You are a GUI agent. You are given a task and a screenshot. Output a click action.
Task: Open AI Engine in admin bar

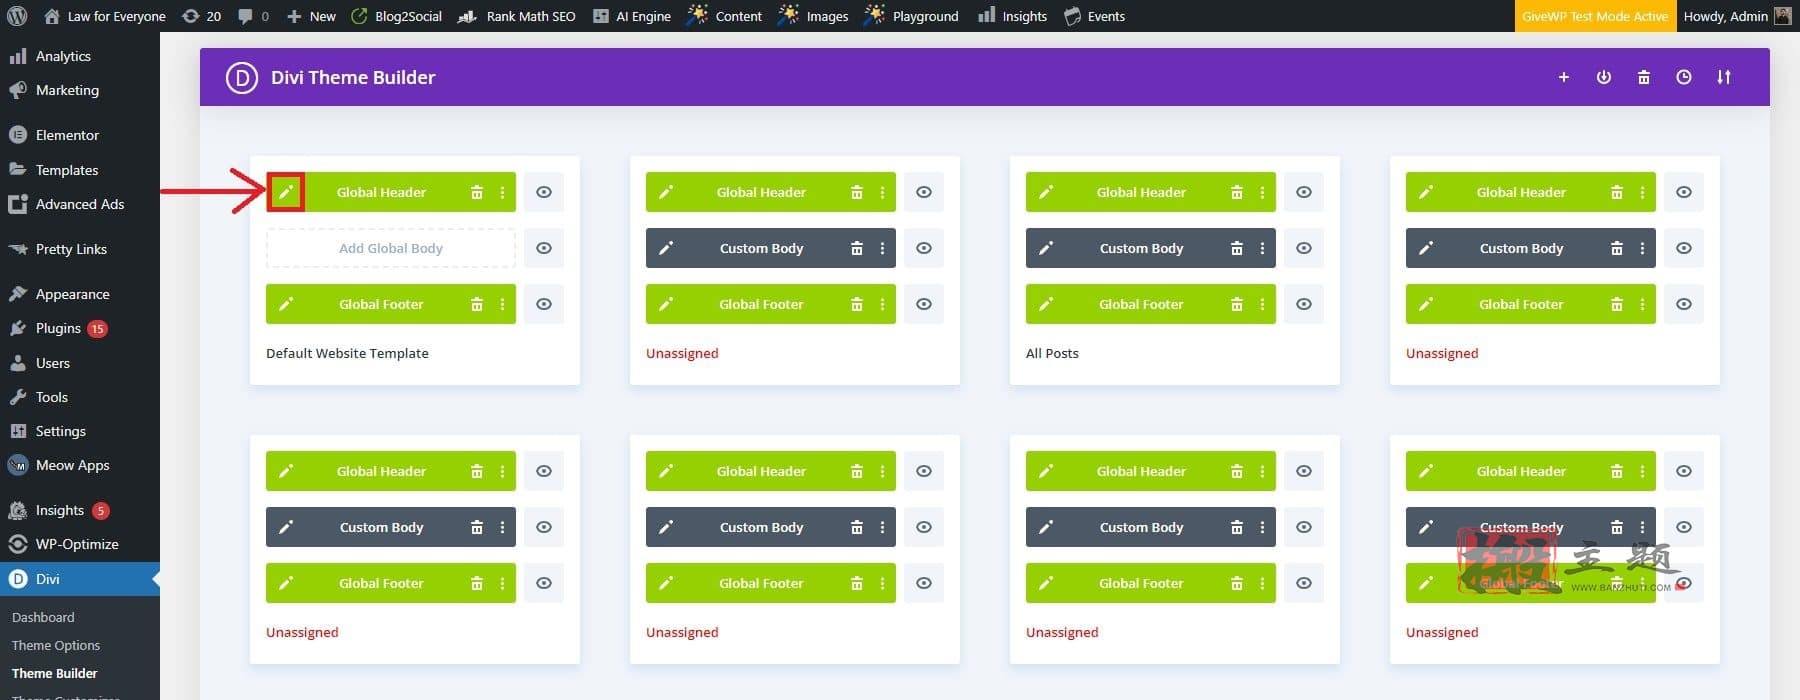click(x=631, y=16)
